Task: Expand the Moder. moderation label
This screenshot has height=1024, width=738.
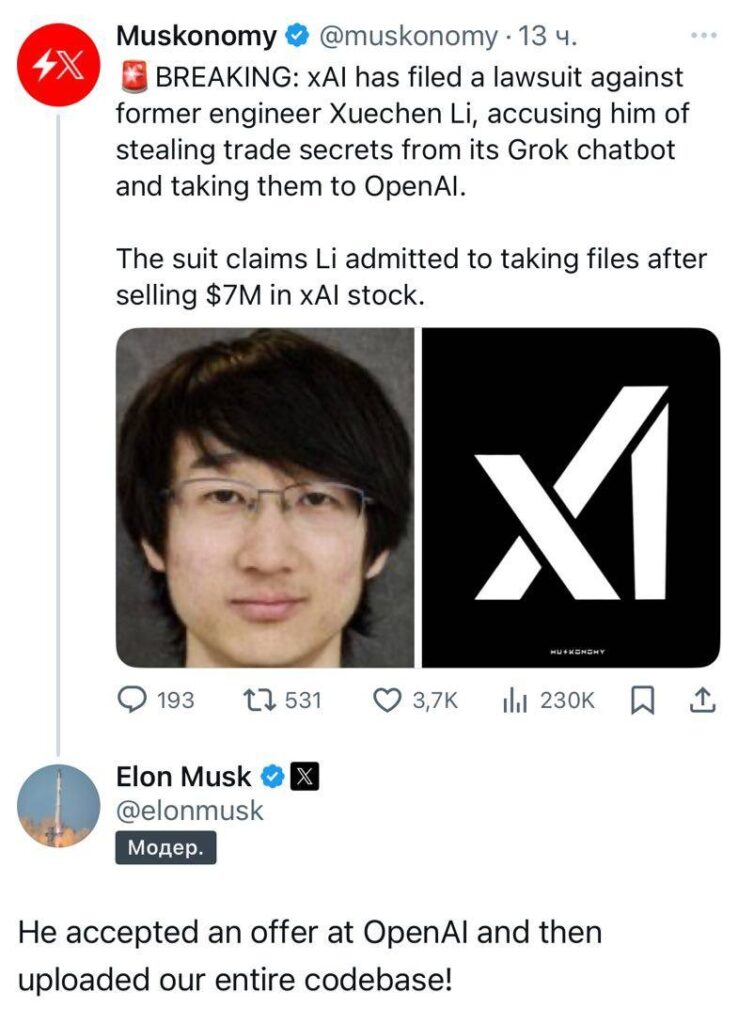Action: pyautogui.click(x=164, y=849)
